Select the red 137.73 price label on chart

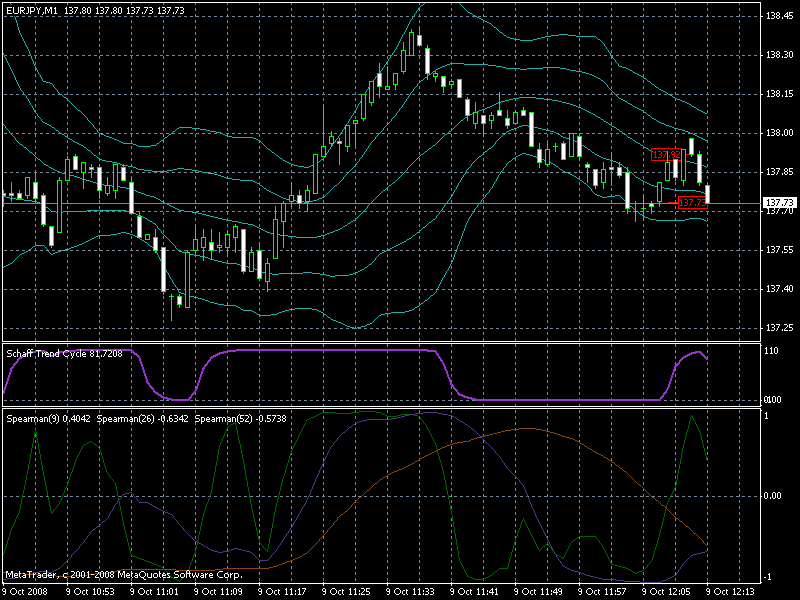(x=692, y=203)
